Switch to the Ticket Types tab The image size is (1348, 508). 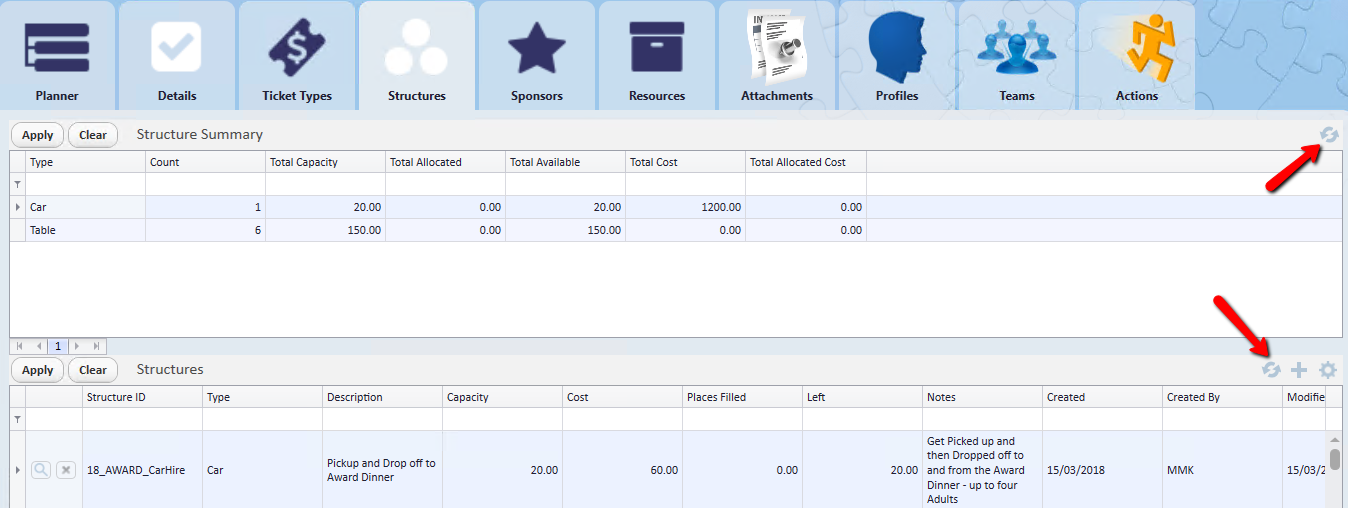[x=297, y=55]
